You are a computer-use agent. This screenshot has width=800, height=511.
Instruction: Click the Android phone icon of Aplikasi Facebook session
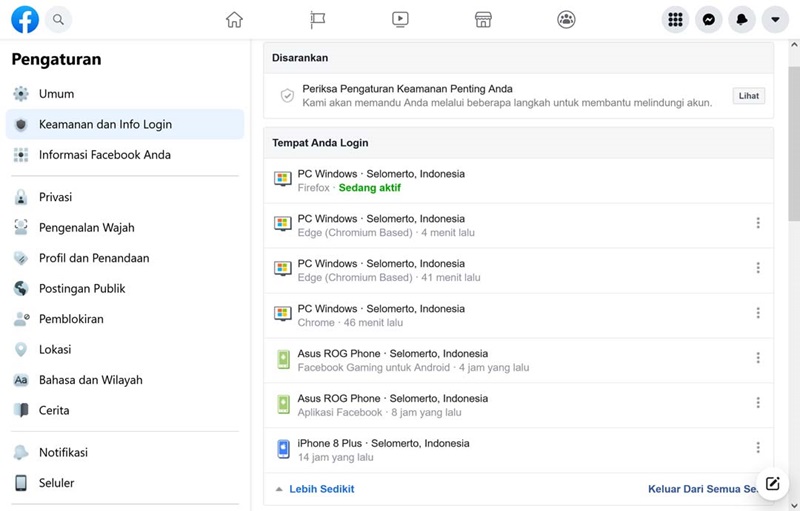283,404
